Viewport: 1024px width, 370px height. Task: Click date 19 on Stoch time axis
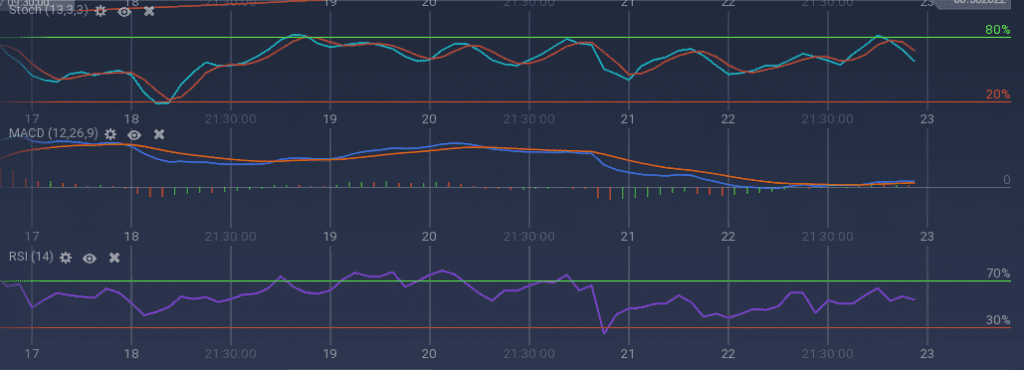(x=330, y=119)
